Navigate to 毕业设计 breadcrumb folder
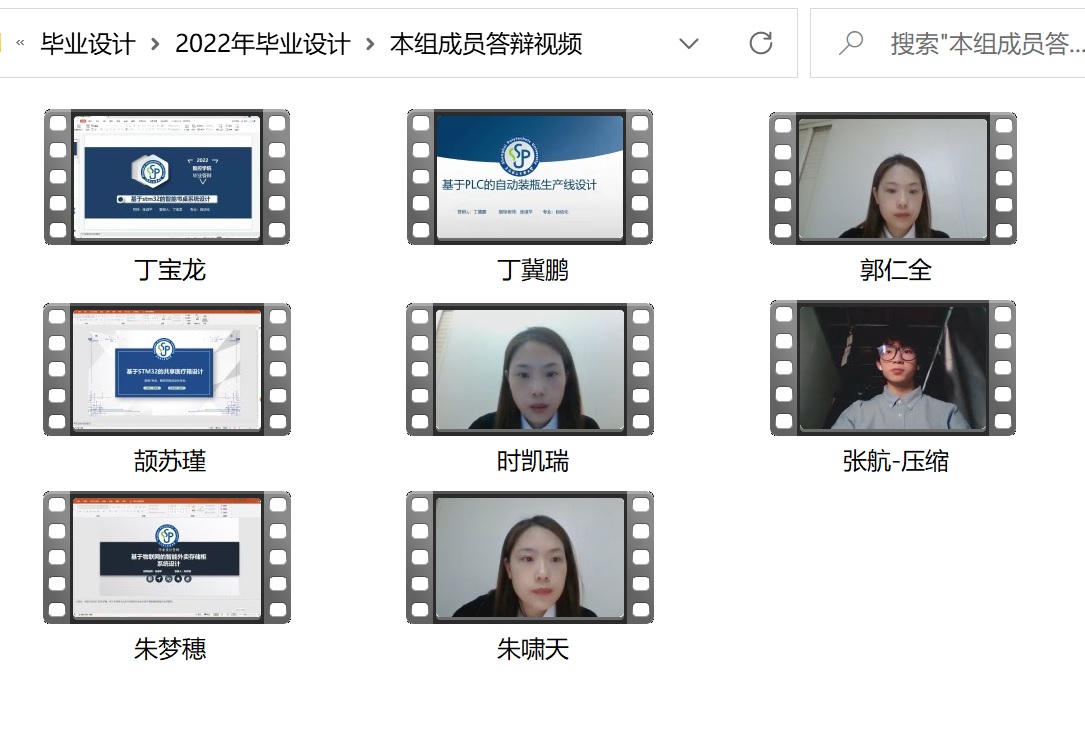1085x743 pixels. (x=88, y=44)
